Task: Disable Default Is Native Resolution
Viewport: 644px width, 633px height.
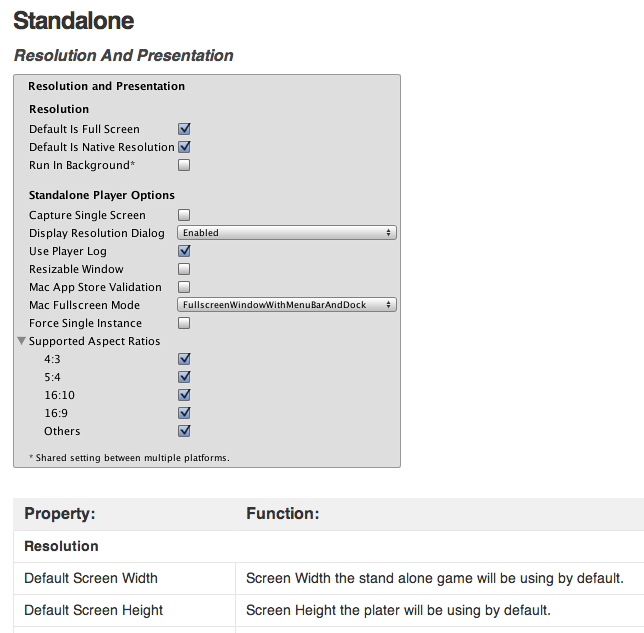Action: pos(184,147)
